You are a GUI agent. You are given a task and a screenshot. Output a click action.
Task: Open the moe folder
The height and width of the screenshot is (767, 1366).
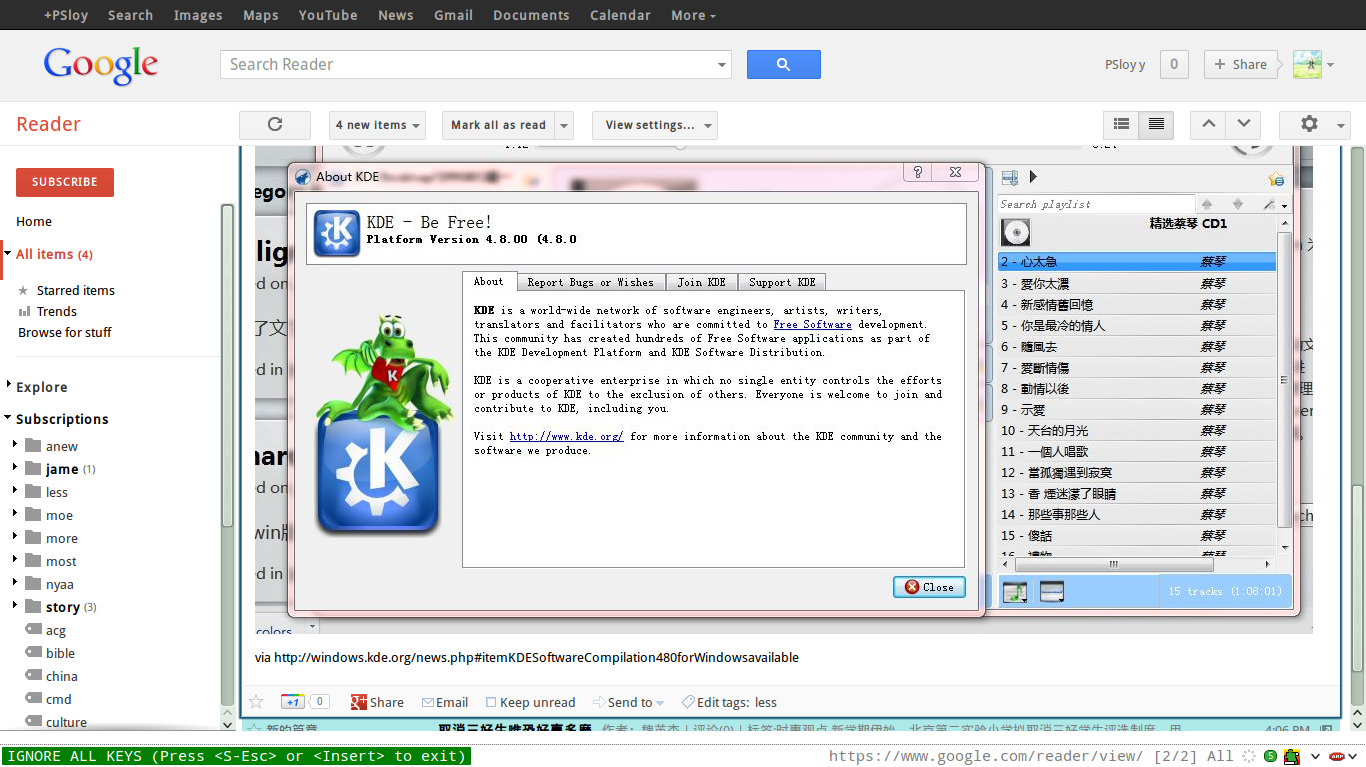[x=59, y=515]
